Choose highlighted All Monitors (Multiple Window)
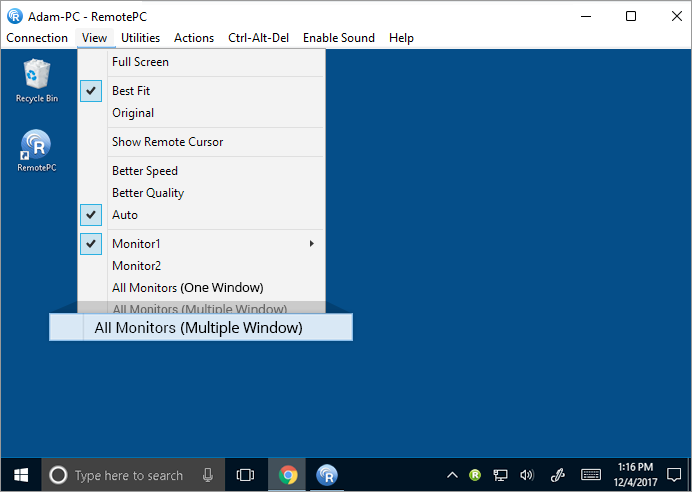This screenshot has width=692, height=492. coord(201,327)
